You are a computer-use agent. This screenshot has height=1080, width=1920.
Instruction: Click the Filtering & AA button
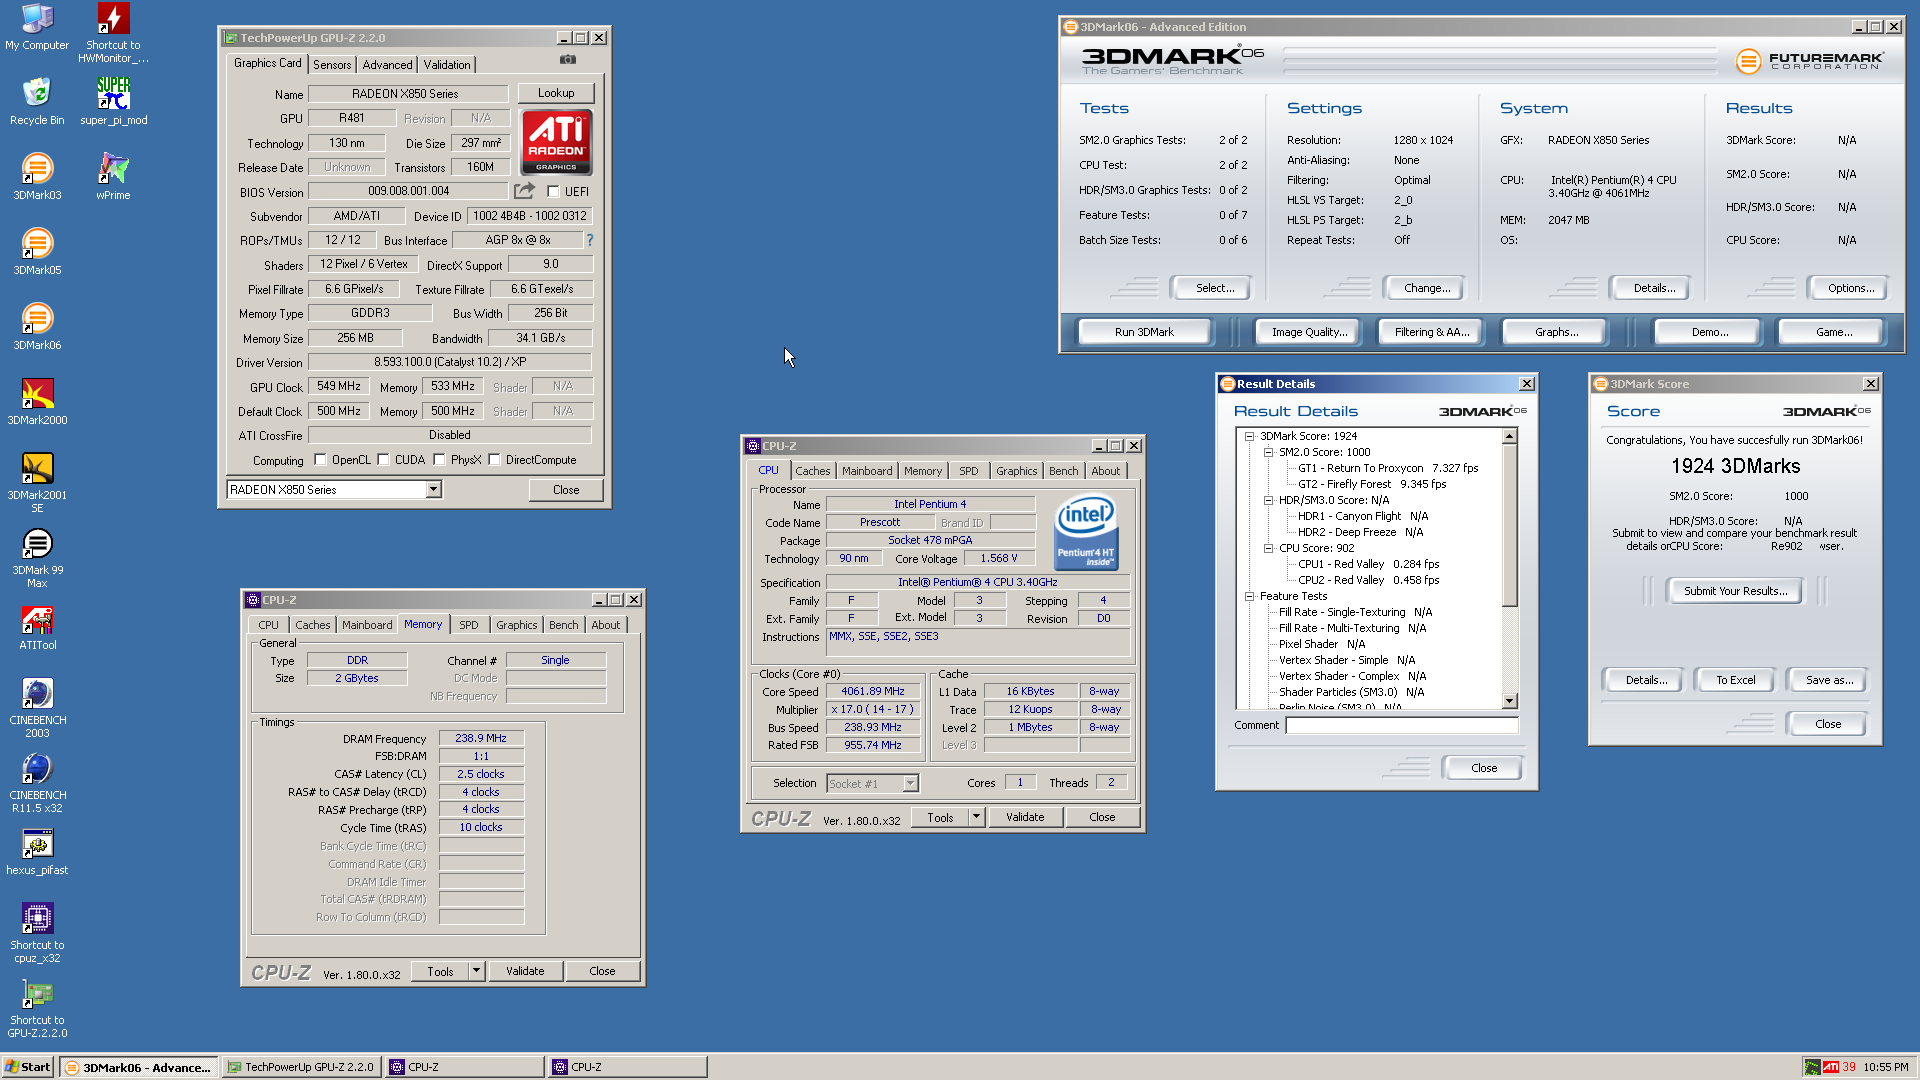click(x=1431, y=332)
